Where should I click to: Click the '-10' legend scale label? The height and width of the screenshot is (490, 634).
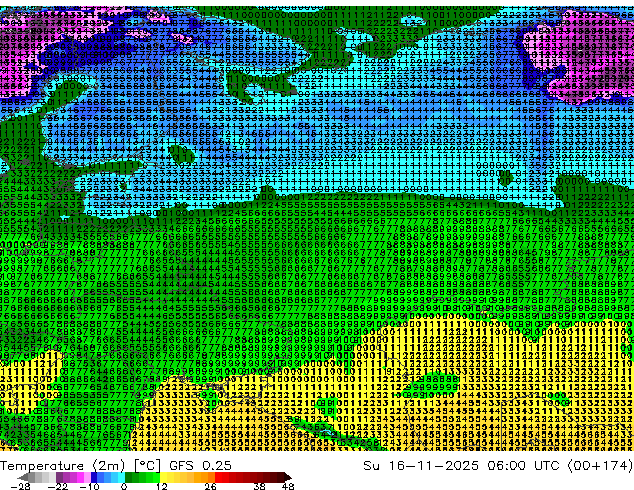pyautogui.click(x=89, y=486)
